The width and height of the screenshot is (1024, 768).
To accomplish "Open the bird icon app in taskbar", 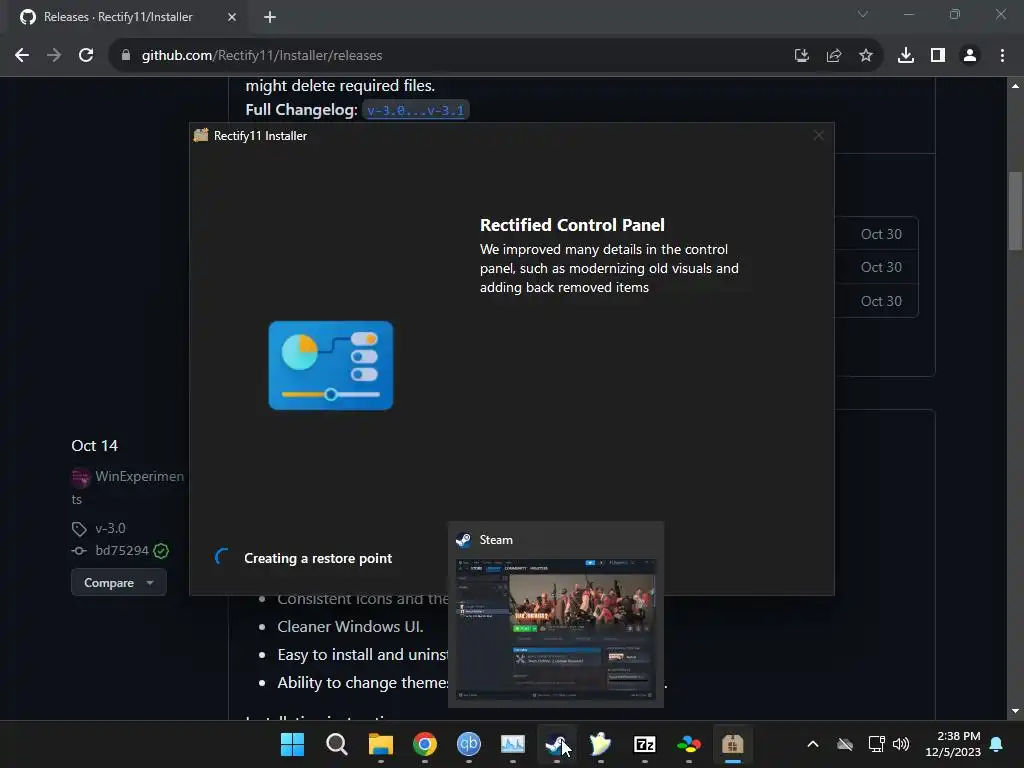I will [600, 744].
